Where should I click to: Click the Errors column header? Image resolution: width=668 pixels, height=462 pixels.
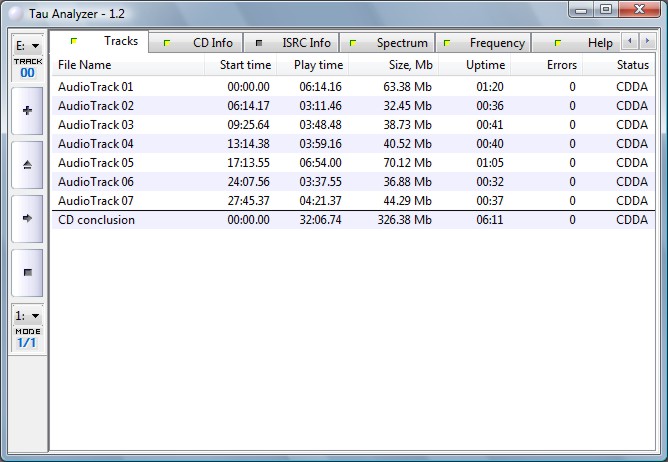pos(561,65)
